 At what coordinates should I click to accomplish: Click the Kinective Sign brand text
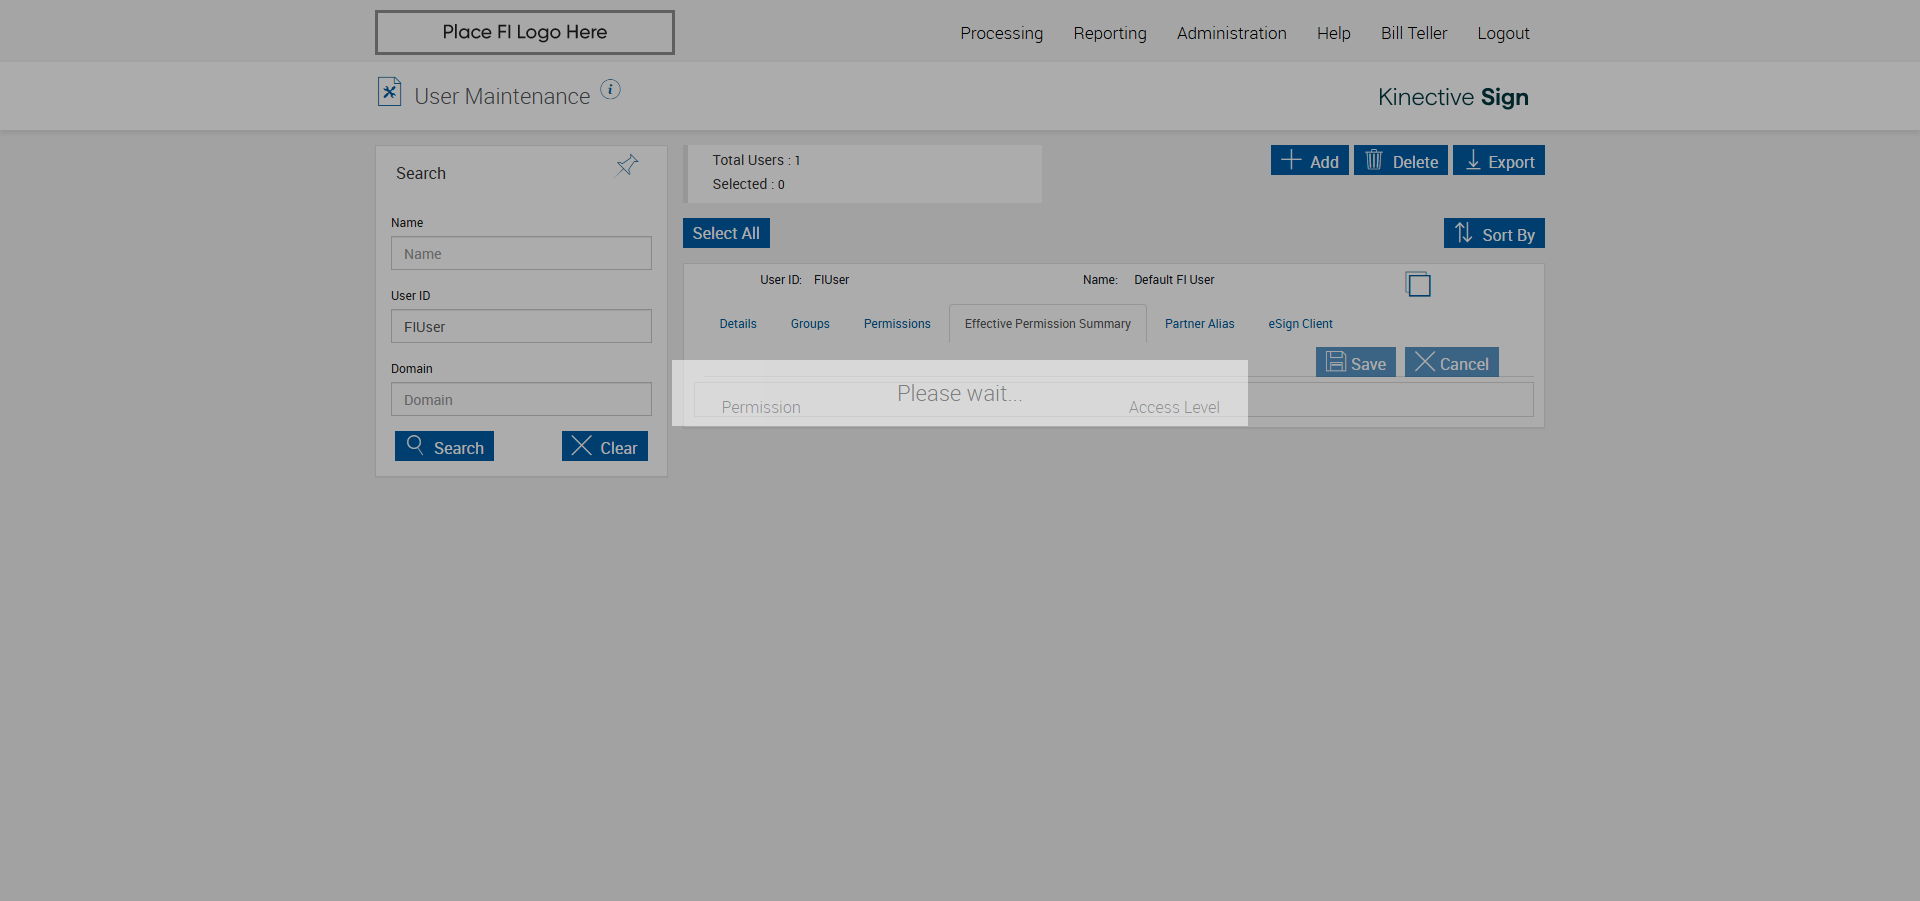(1453, 97)
